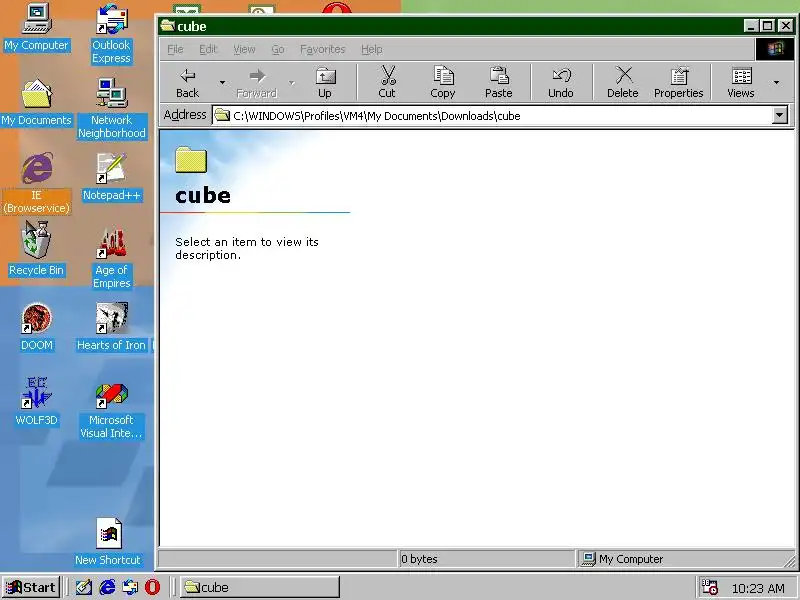This screenshot has width=800, height=600.
Task: Select the Notepad++ desktop shortcut
Action: pyautogui.click(x=111, y=177)
